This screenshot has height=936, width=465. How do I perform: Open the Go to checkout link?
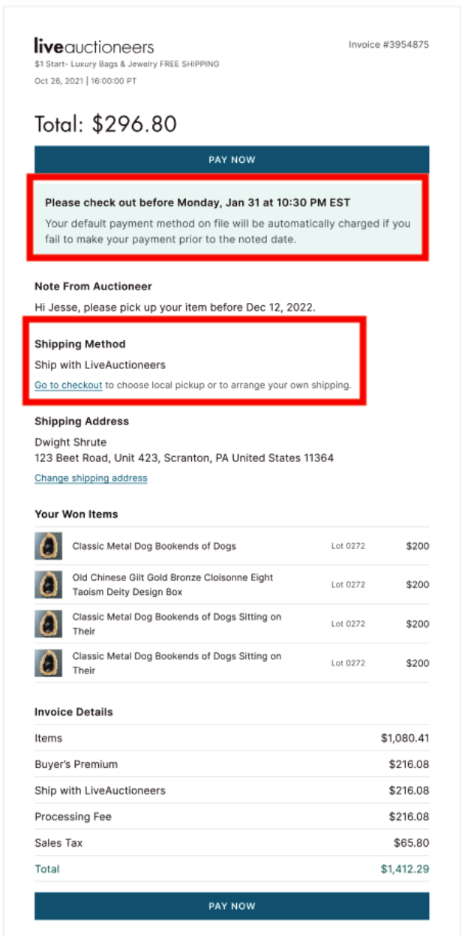68,385
